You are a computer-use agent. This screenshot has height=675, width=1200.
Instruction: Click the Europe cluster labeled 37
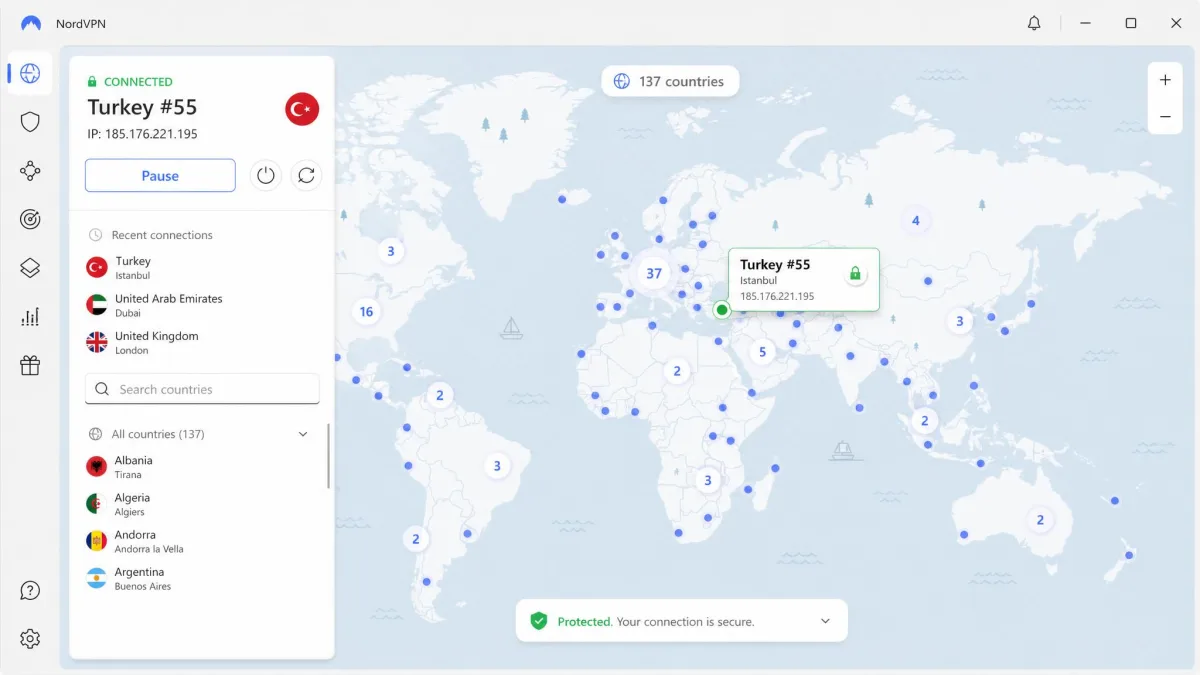[x=654, y=273]
